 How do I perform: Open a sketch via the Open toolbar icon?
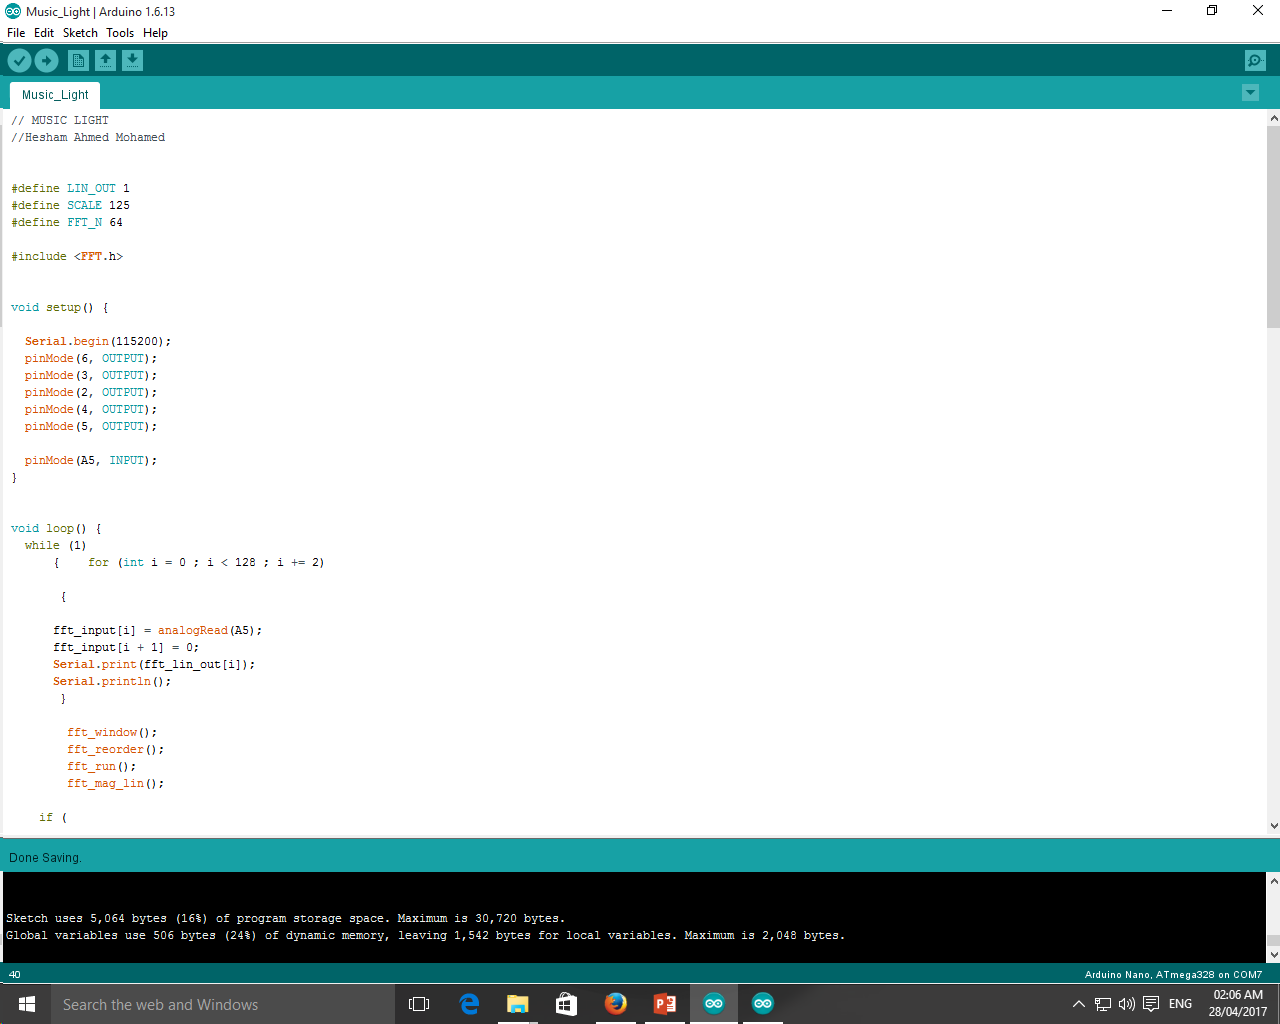point(105,60)
